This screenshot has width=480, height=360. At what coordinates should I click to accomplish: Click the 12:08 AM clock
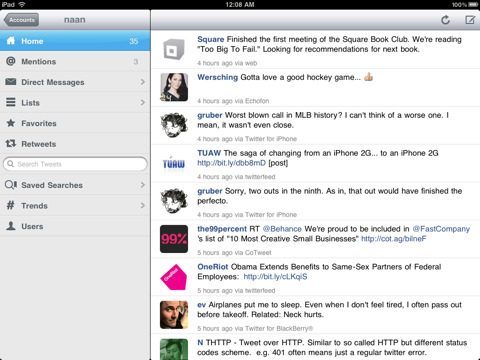[x=240, y=4]
